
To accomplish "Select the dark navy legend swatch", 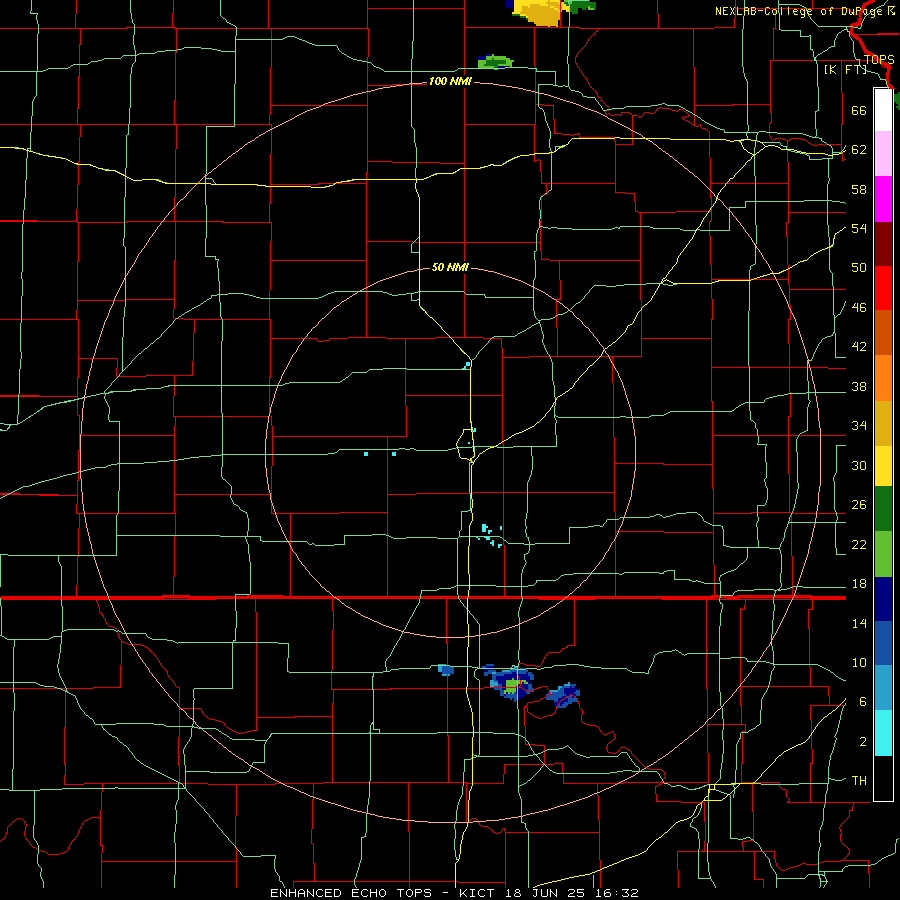I will 883,599.
